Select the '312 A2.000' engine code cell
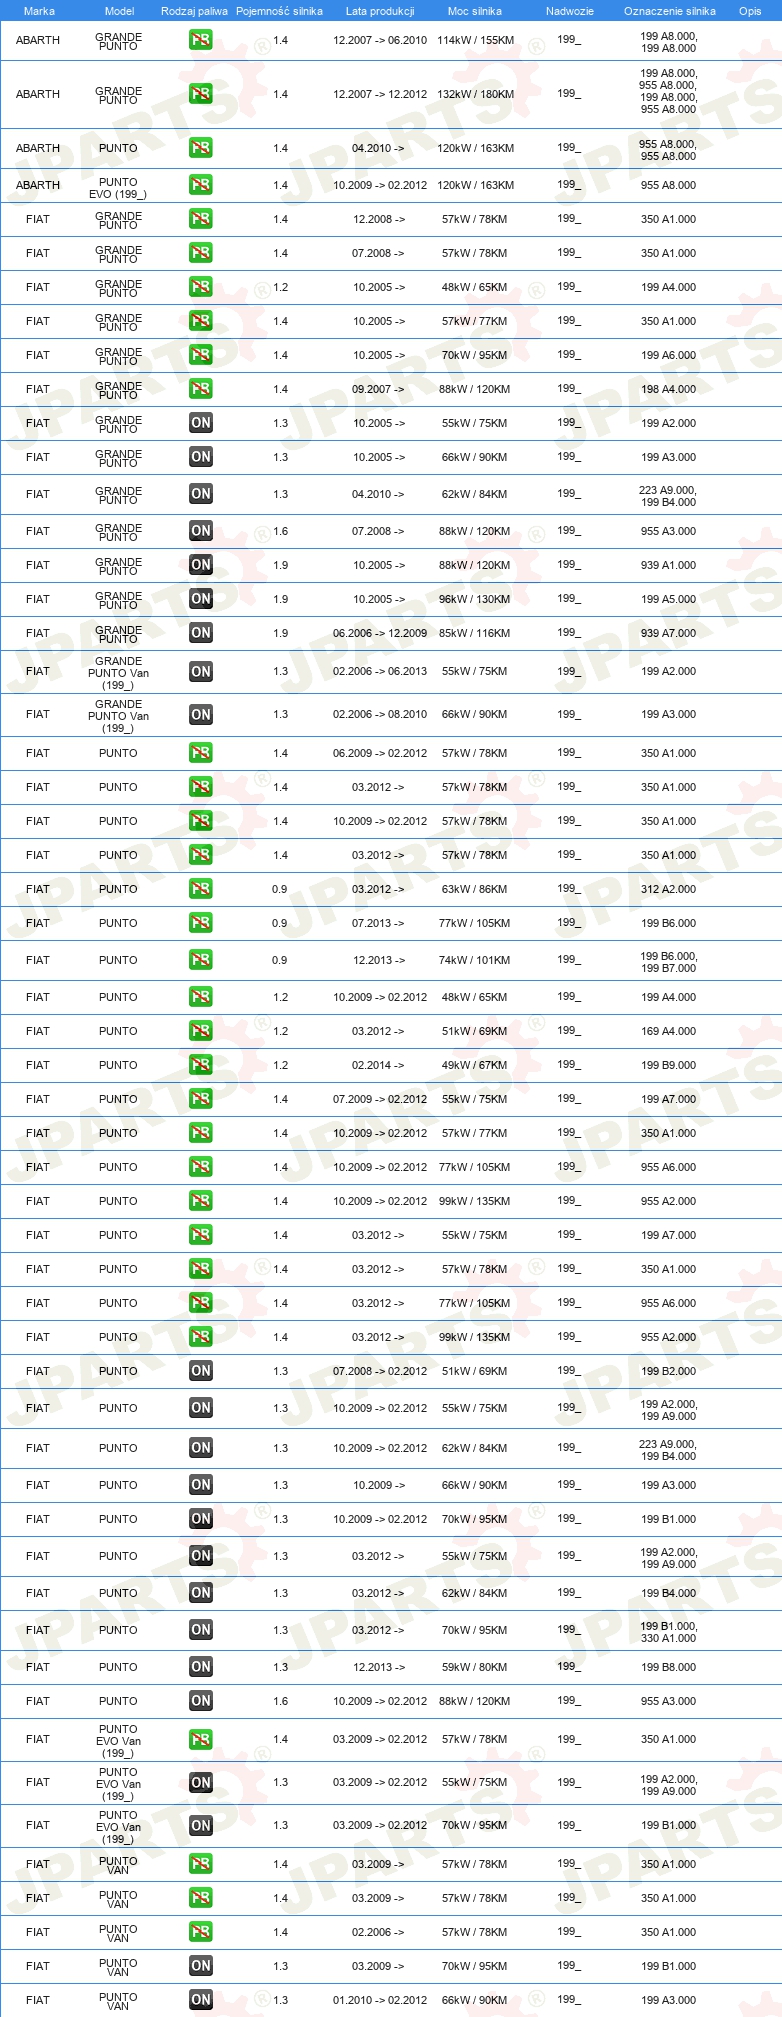 pos(669,890)
